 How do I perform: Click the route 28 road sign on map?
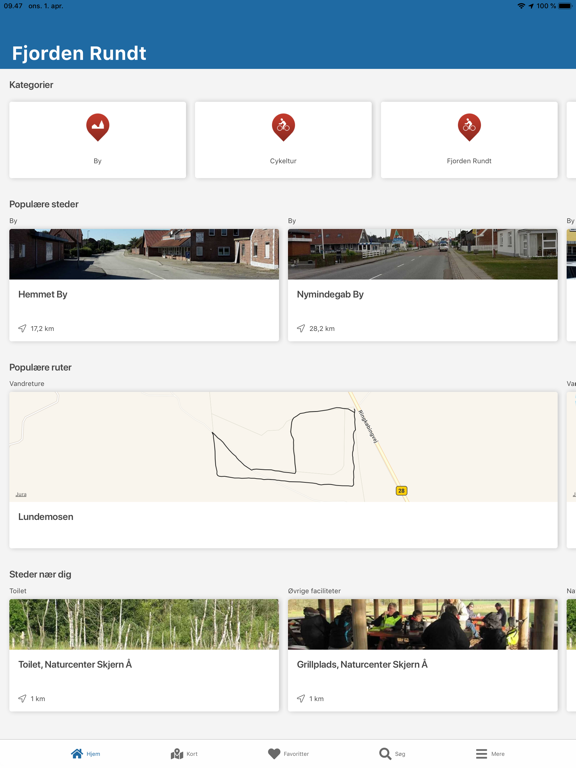tap(401, 490)
